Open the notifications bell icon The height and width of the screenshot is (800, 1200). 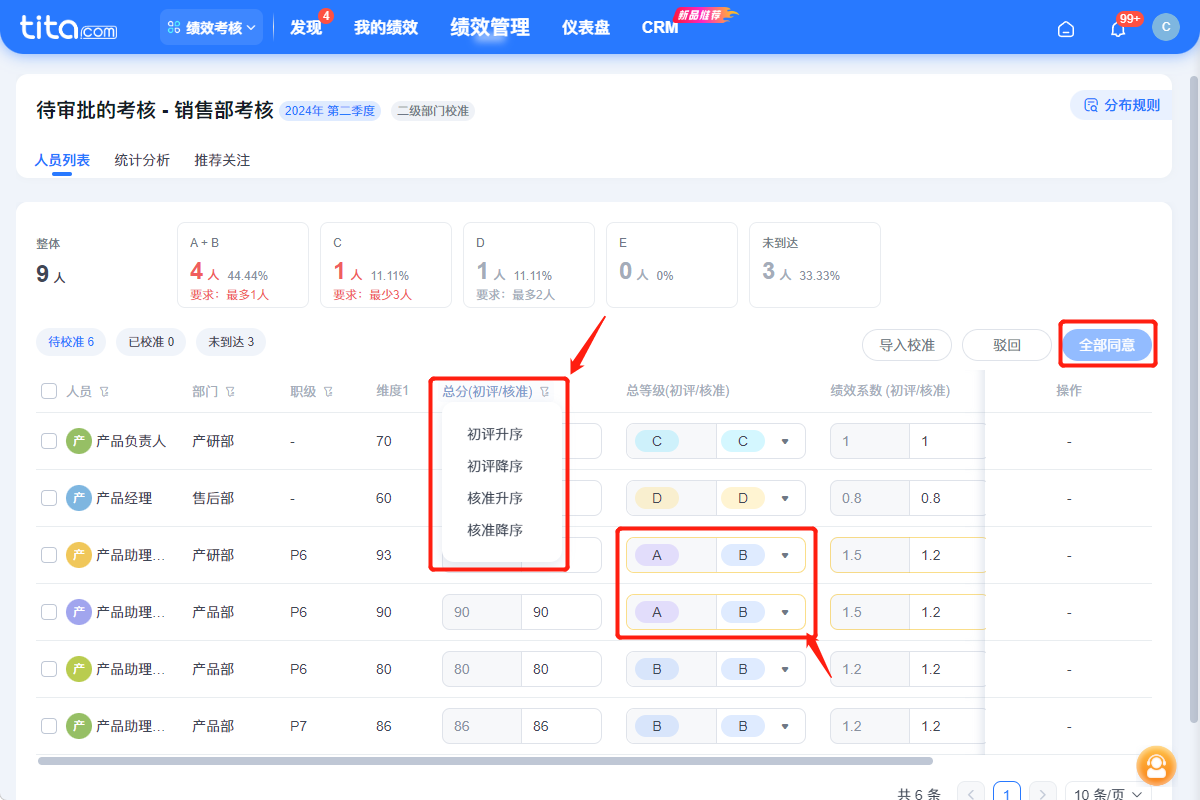[x=1118, y=28]
